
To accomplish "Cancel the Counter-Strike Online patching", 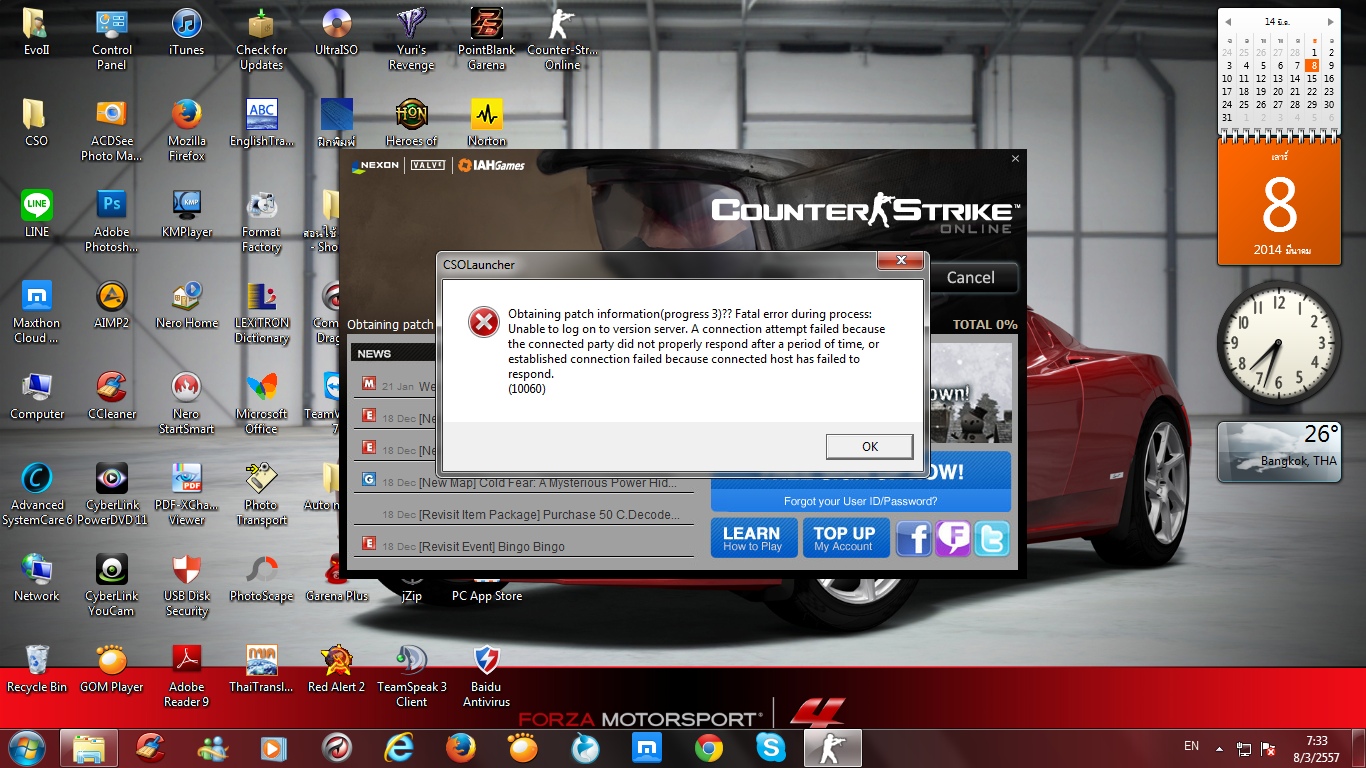I will tap(970, 278).
